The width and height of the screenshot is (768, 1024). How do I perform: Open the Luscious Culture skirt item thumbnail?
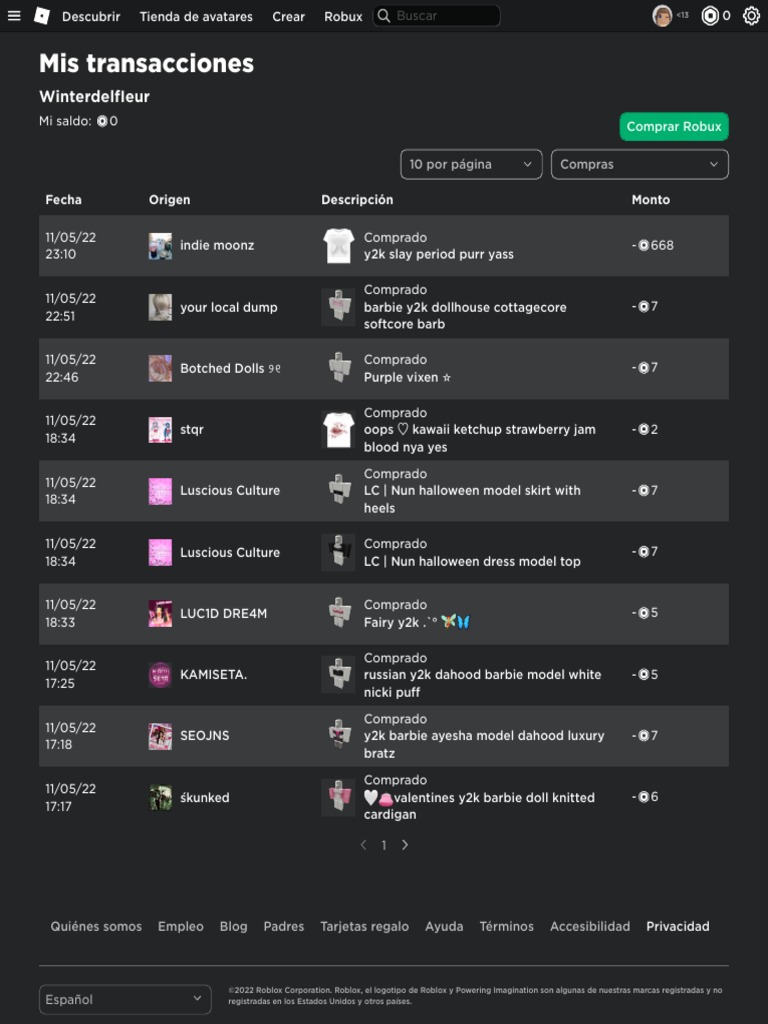[339, 490]
